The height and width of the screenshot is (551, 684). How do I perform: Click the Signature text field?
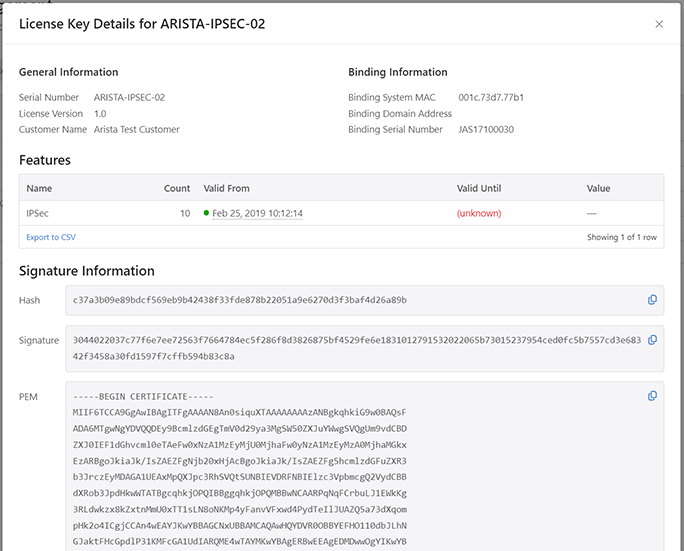pos(365,349)
